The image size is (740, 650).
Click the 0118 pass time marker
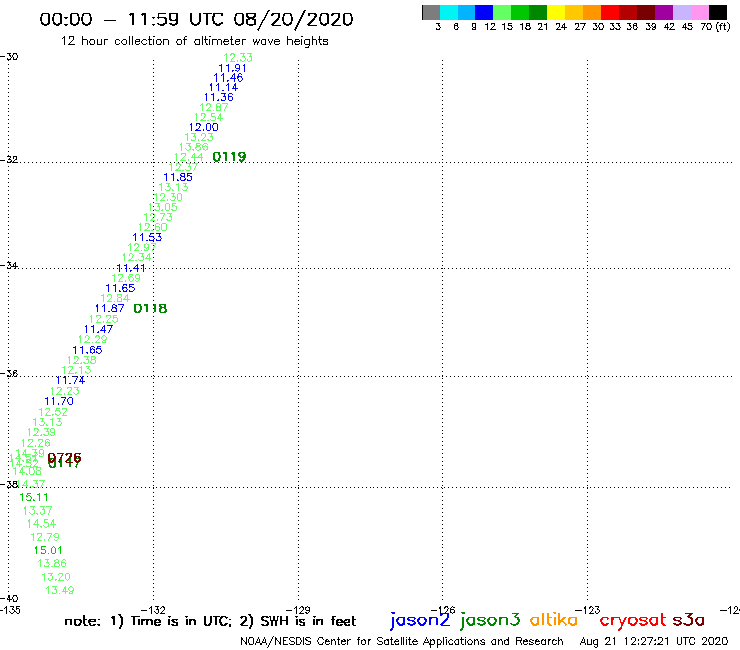point(150,308)
